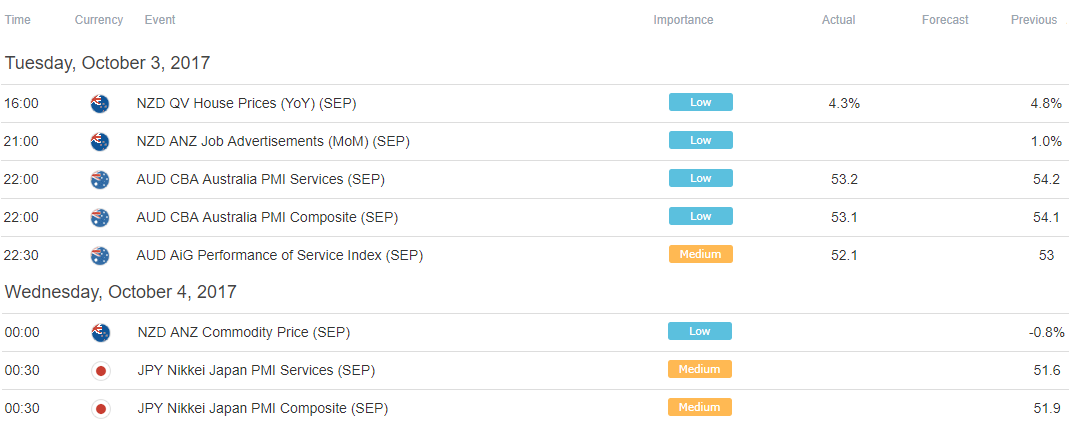Click the Australia flag beside AiG Performance of Service Index

click(100, 256)
